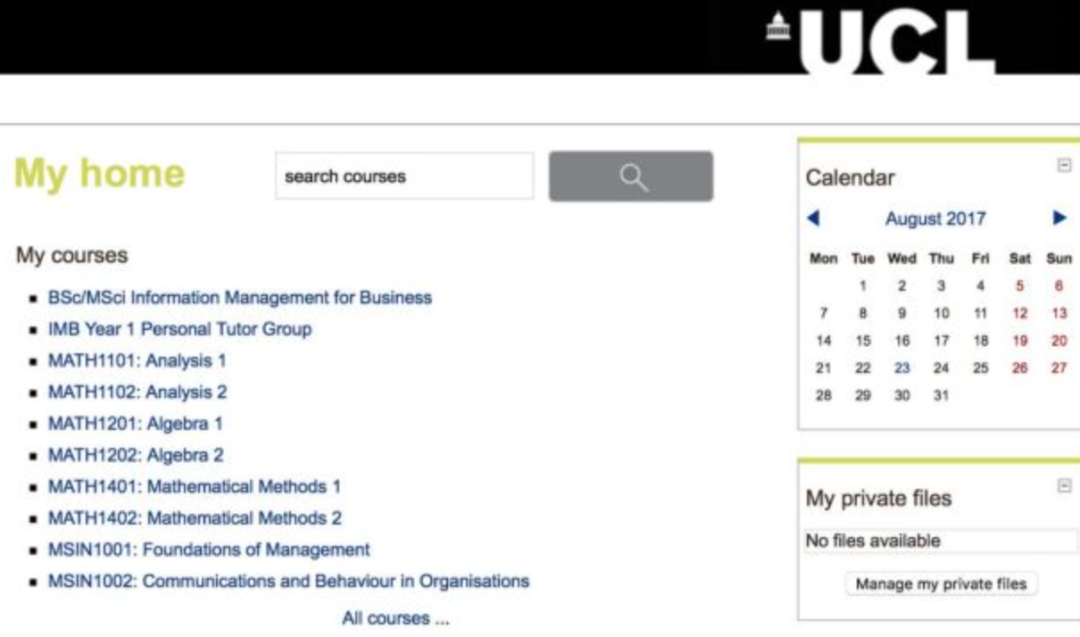Click Manage my private files button
The height and width of the screenshot is (637, 1080).
(x=941, y=584)
